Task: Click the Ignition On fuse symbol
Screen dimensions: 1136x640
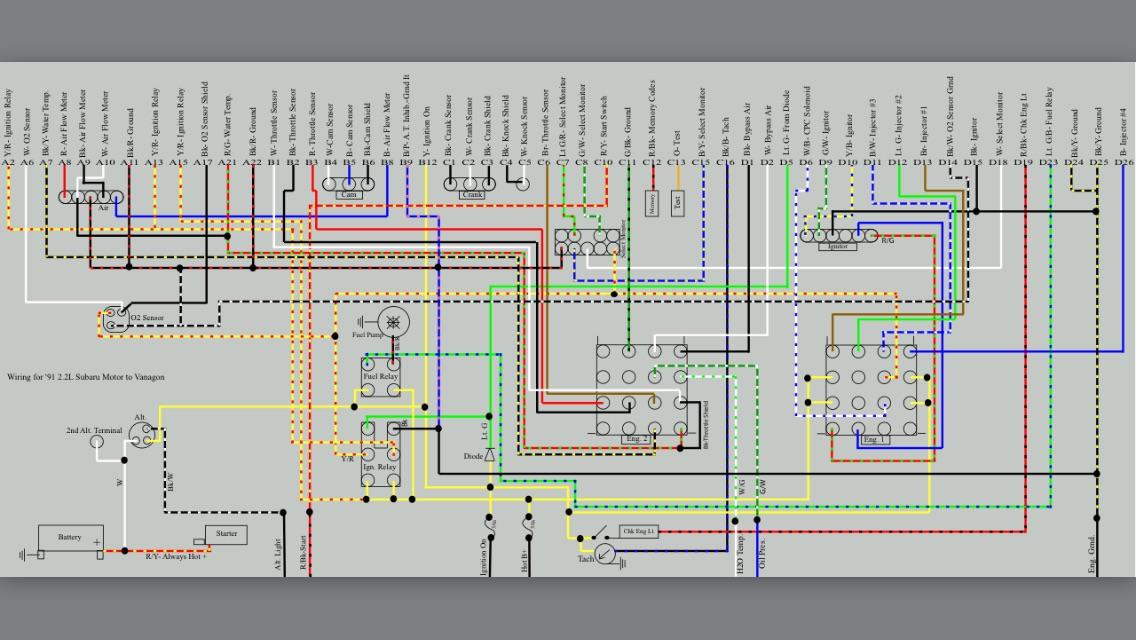Action: [x=490, y=523]
